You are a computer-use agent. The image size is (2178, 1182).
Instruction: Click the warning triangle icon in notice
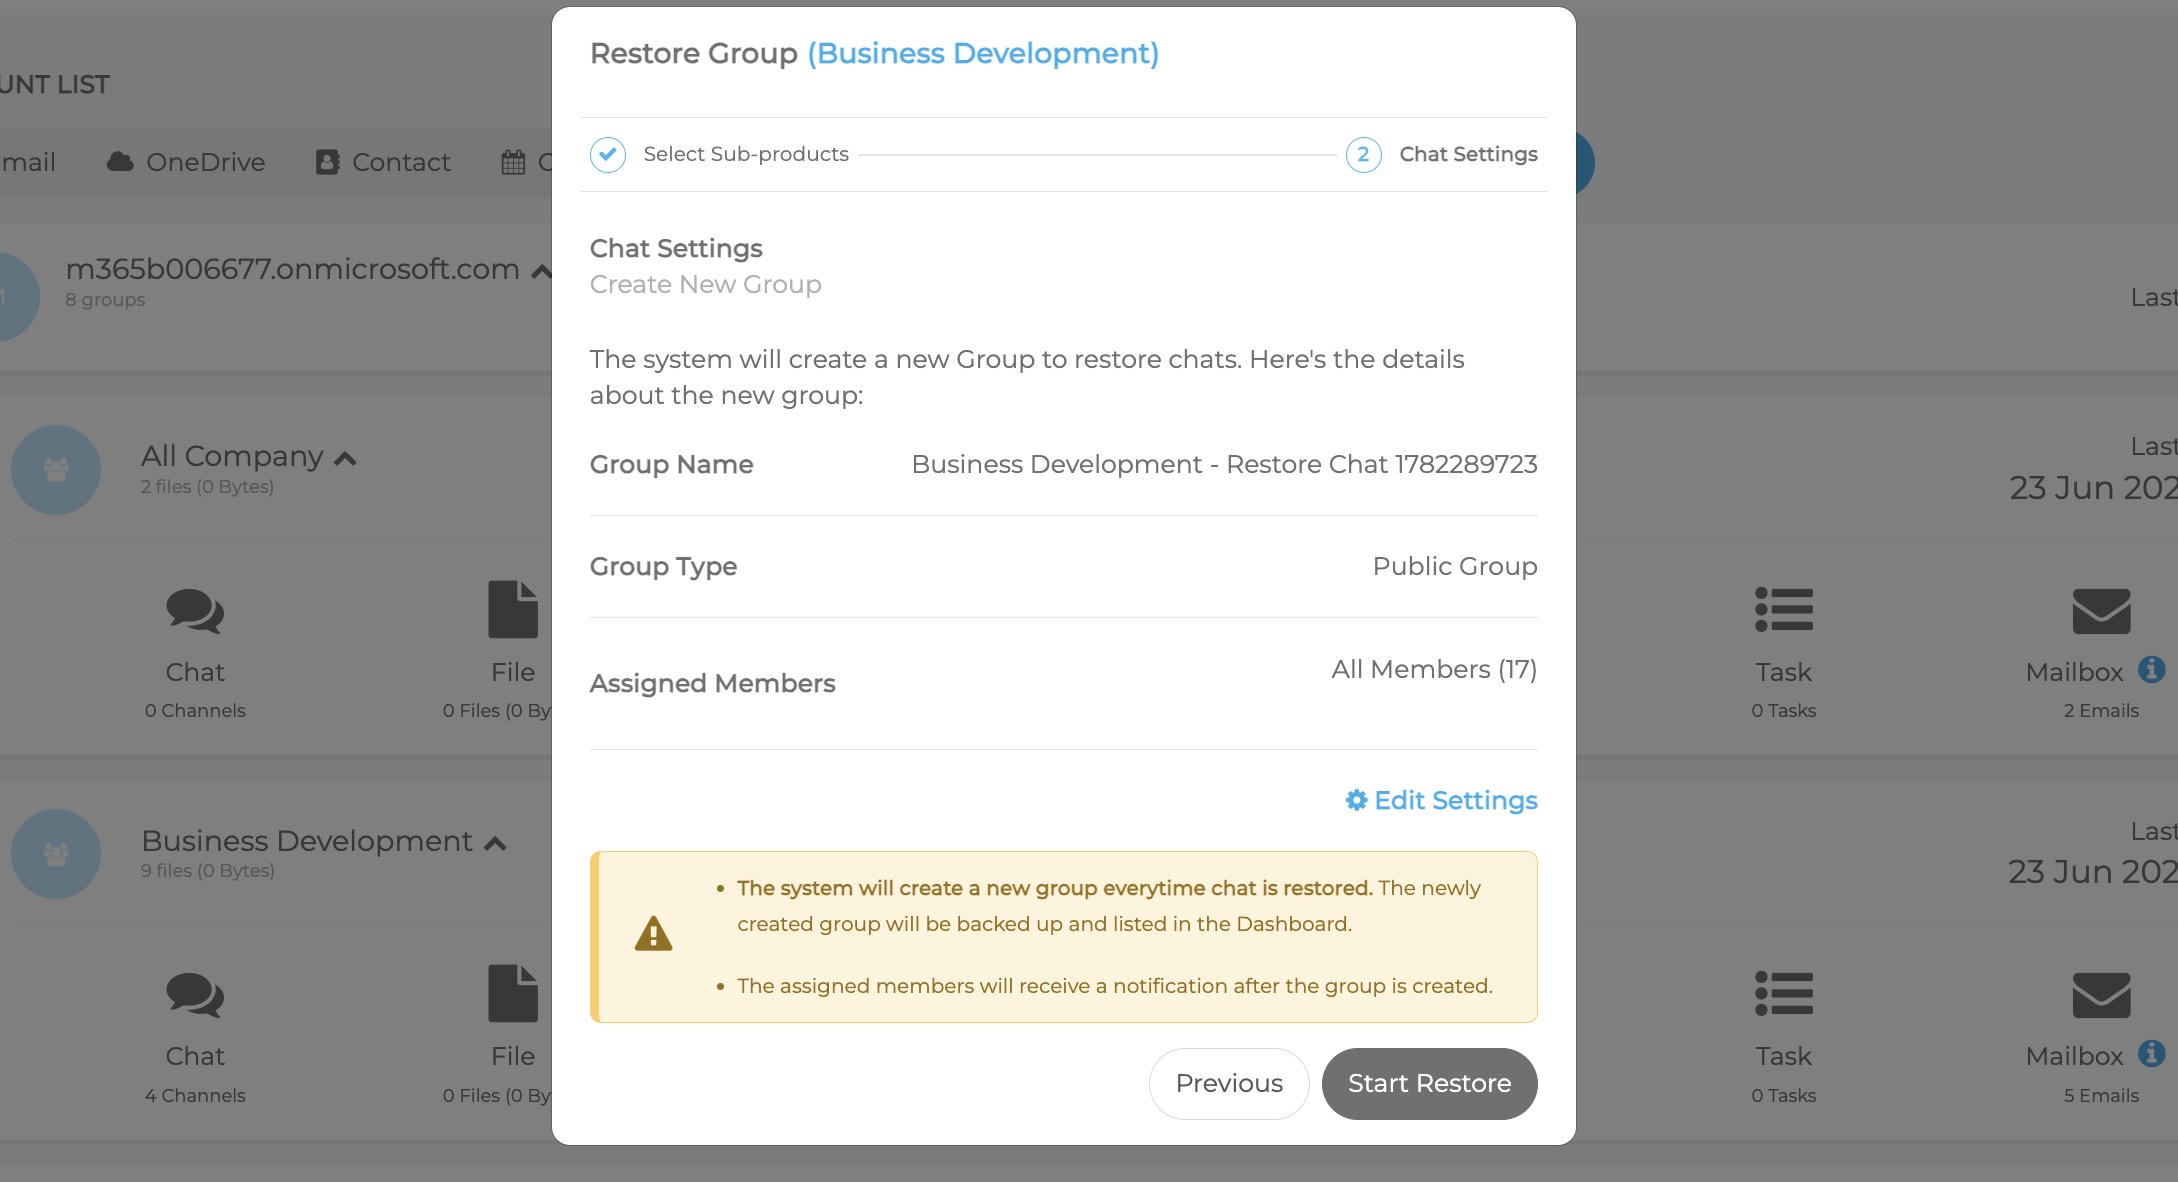[x=654, y=934]
